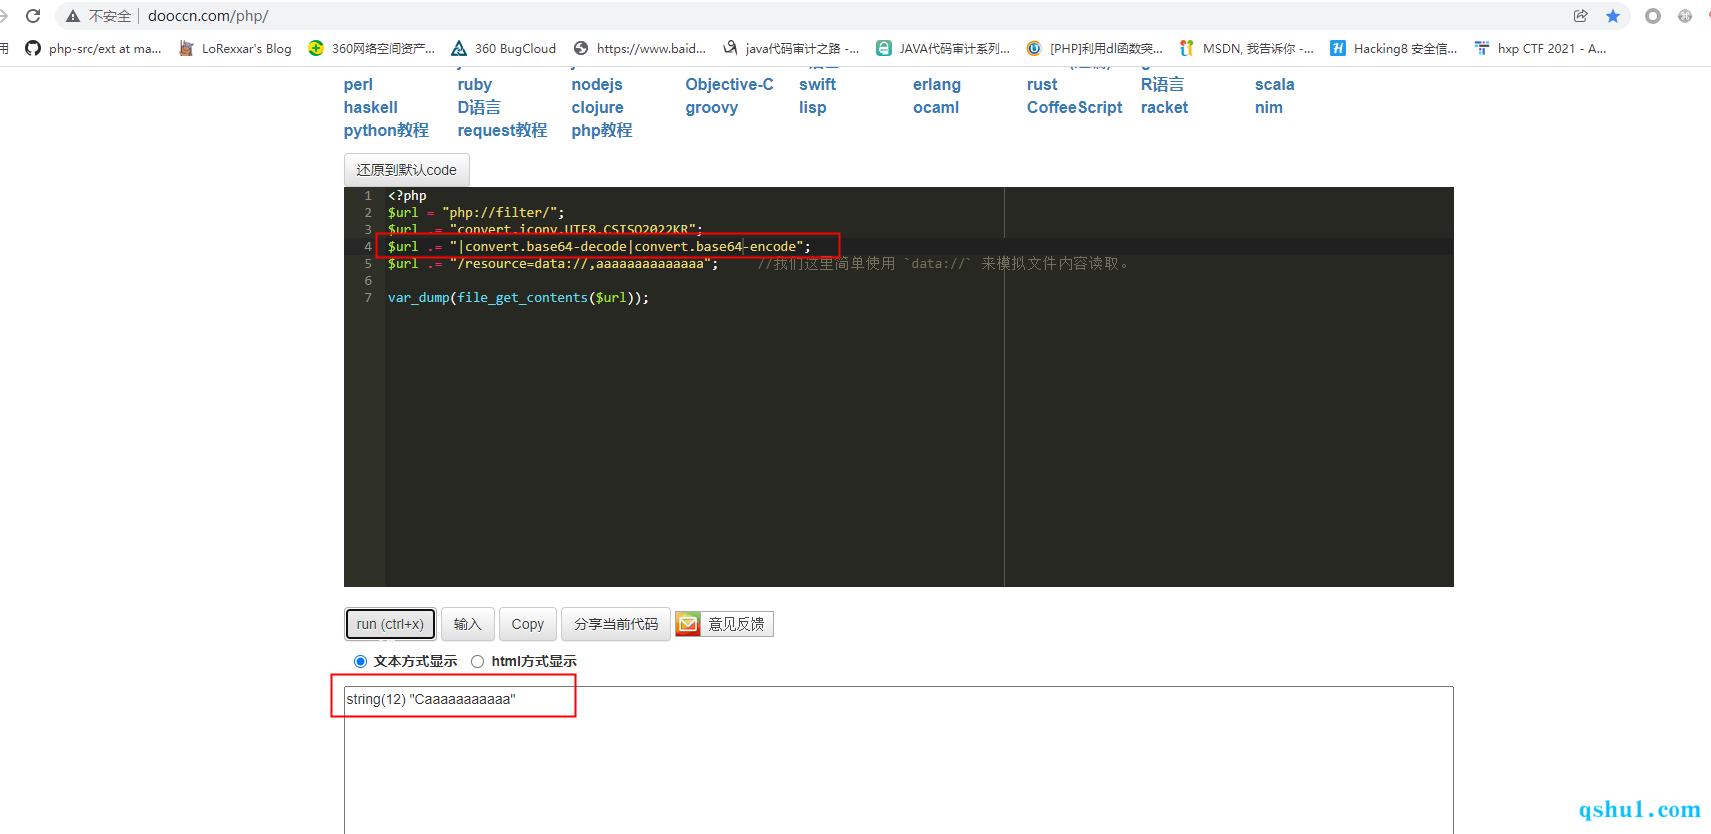Open the request教程 link
1711x834 pixels.
pos(503,131)
